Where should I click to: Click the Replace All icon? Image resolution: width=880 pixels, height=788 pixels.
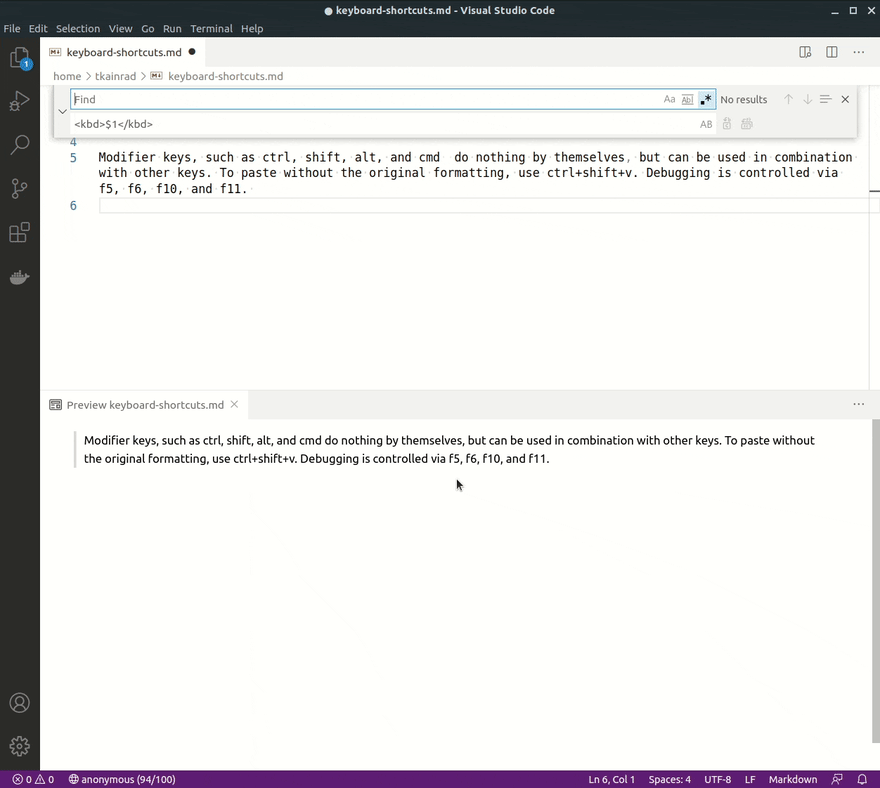click(746, 124)
